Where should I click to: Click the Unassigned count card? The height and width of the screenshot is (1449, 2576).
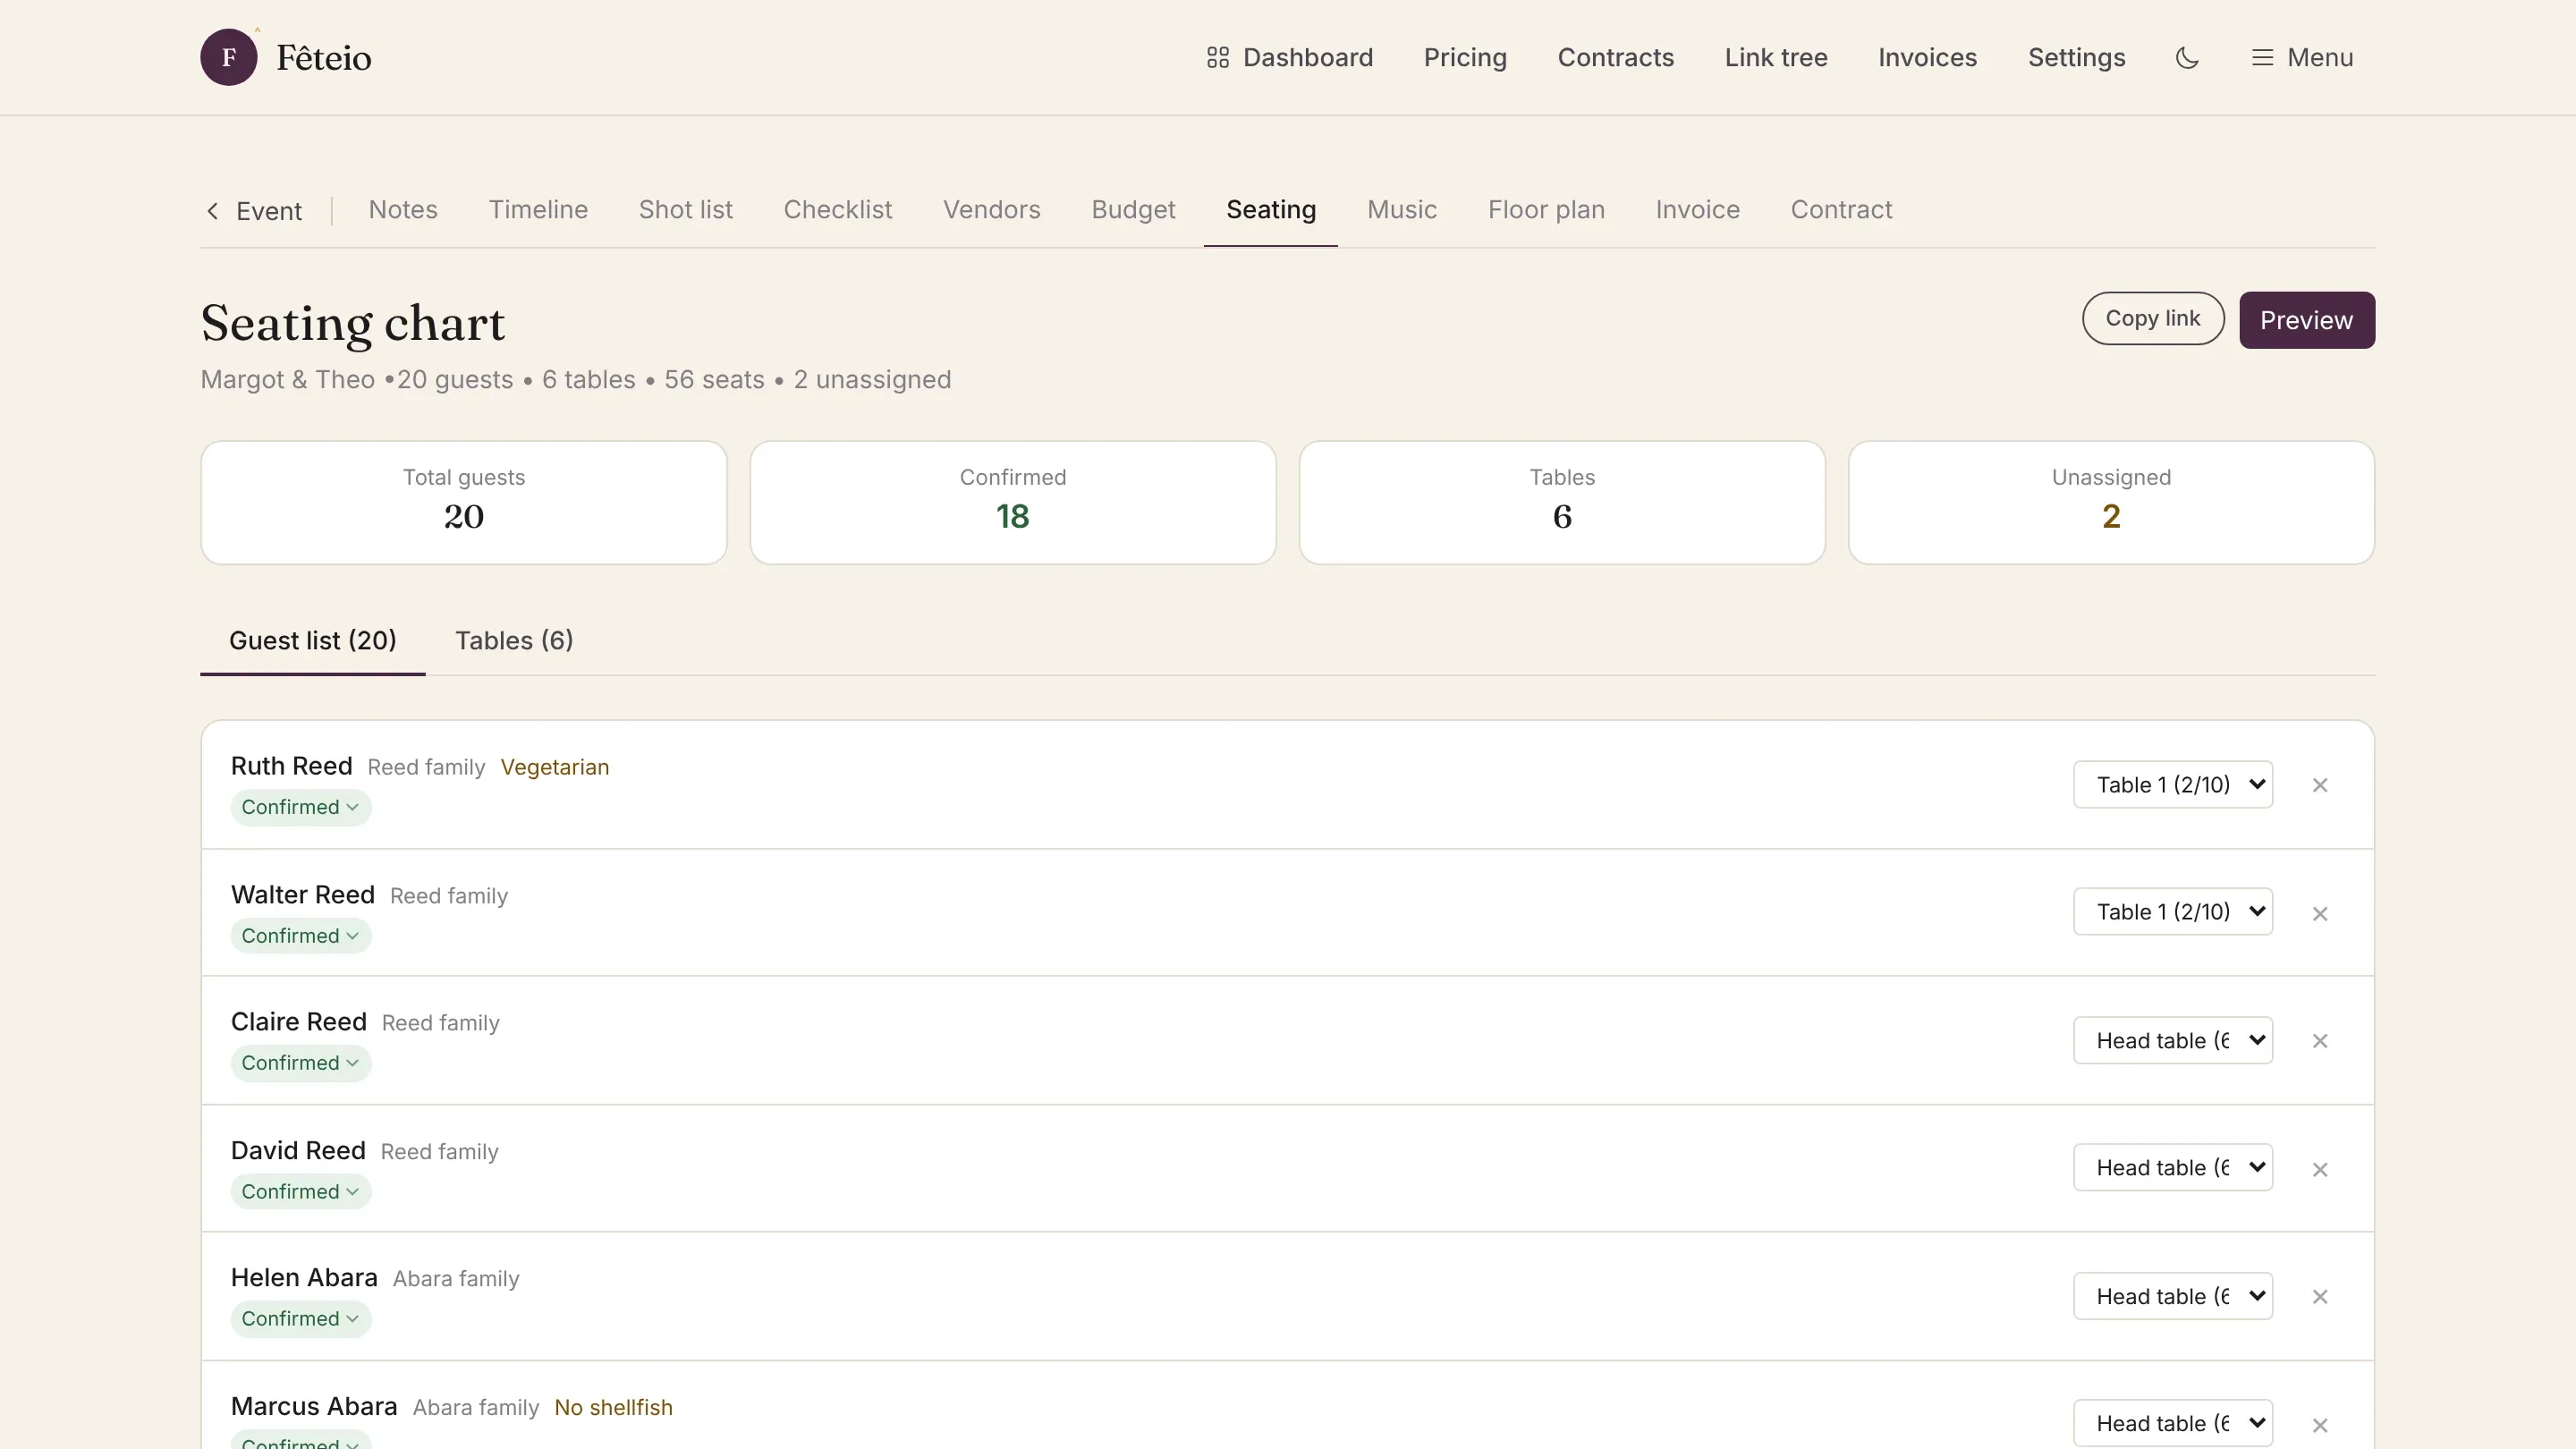[x=2111, y=503]
